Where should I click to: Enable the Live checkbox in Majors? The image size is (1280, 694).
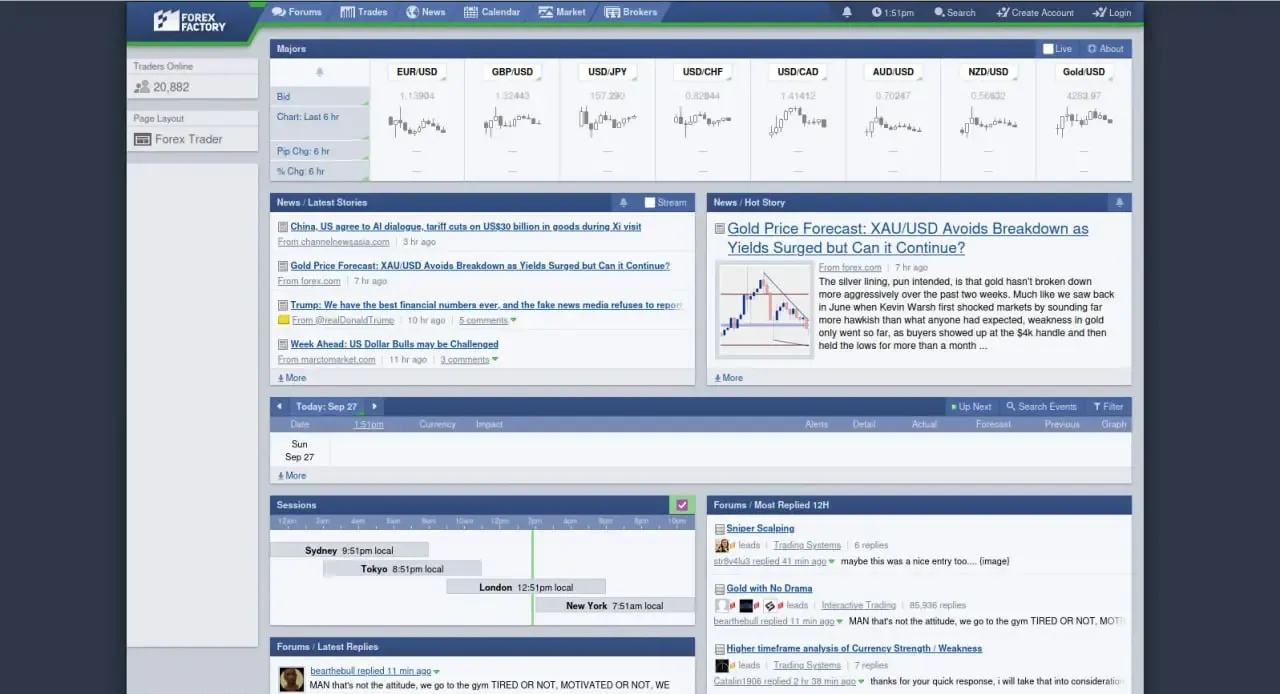(x=1048, y=49)
